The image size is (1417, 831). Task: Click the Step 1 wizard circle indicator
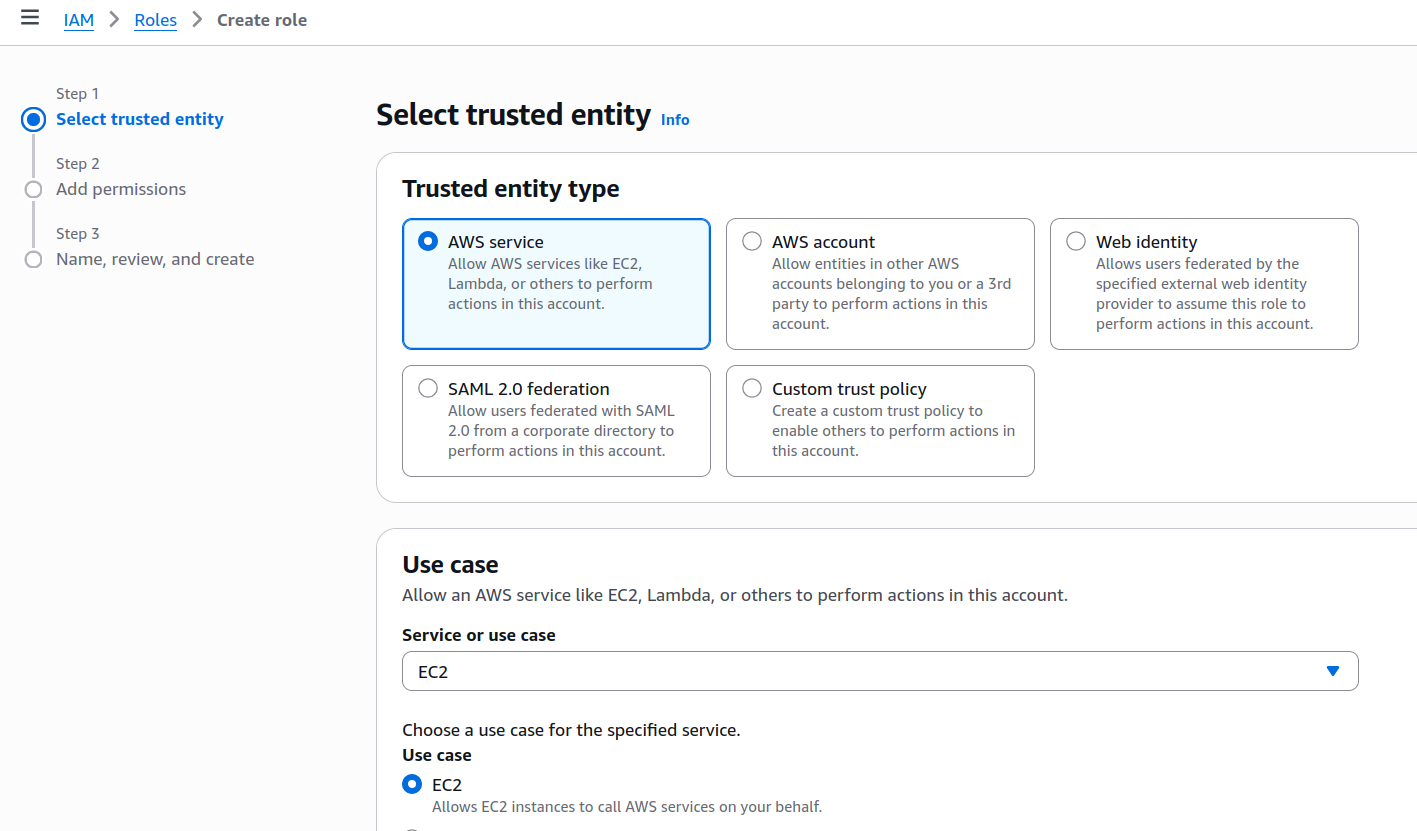34,120
